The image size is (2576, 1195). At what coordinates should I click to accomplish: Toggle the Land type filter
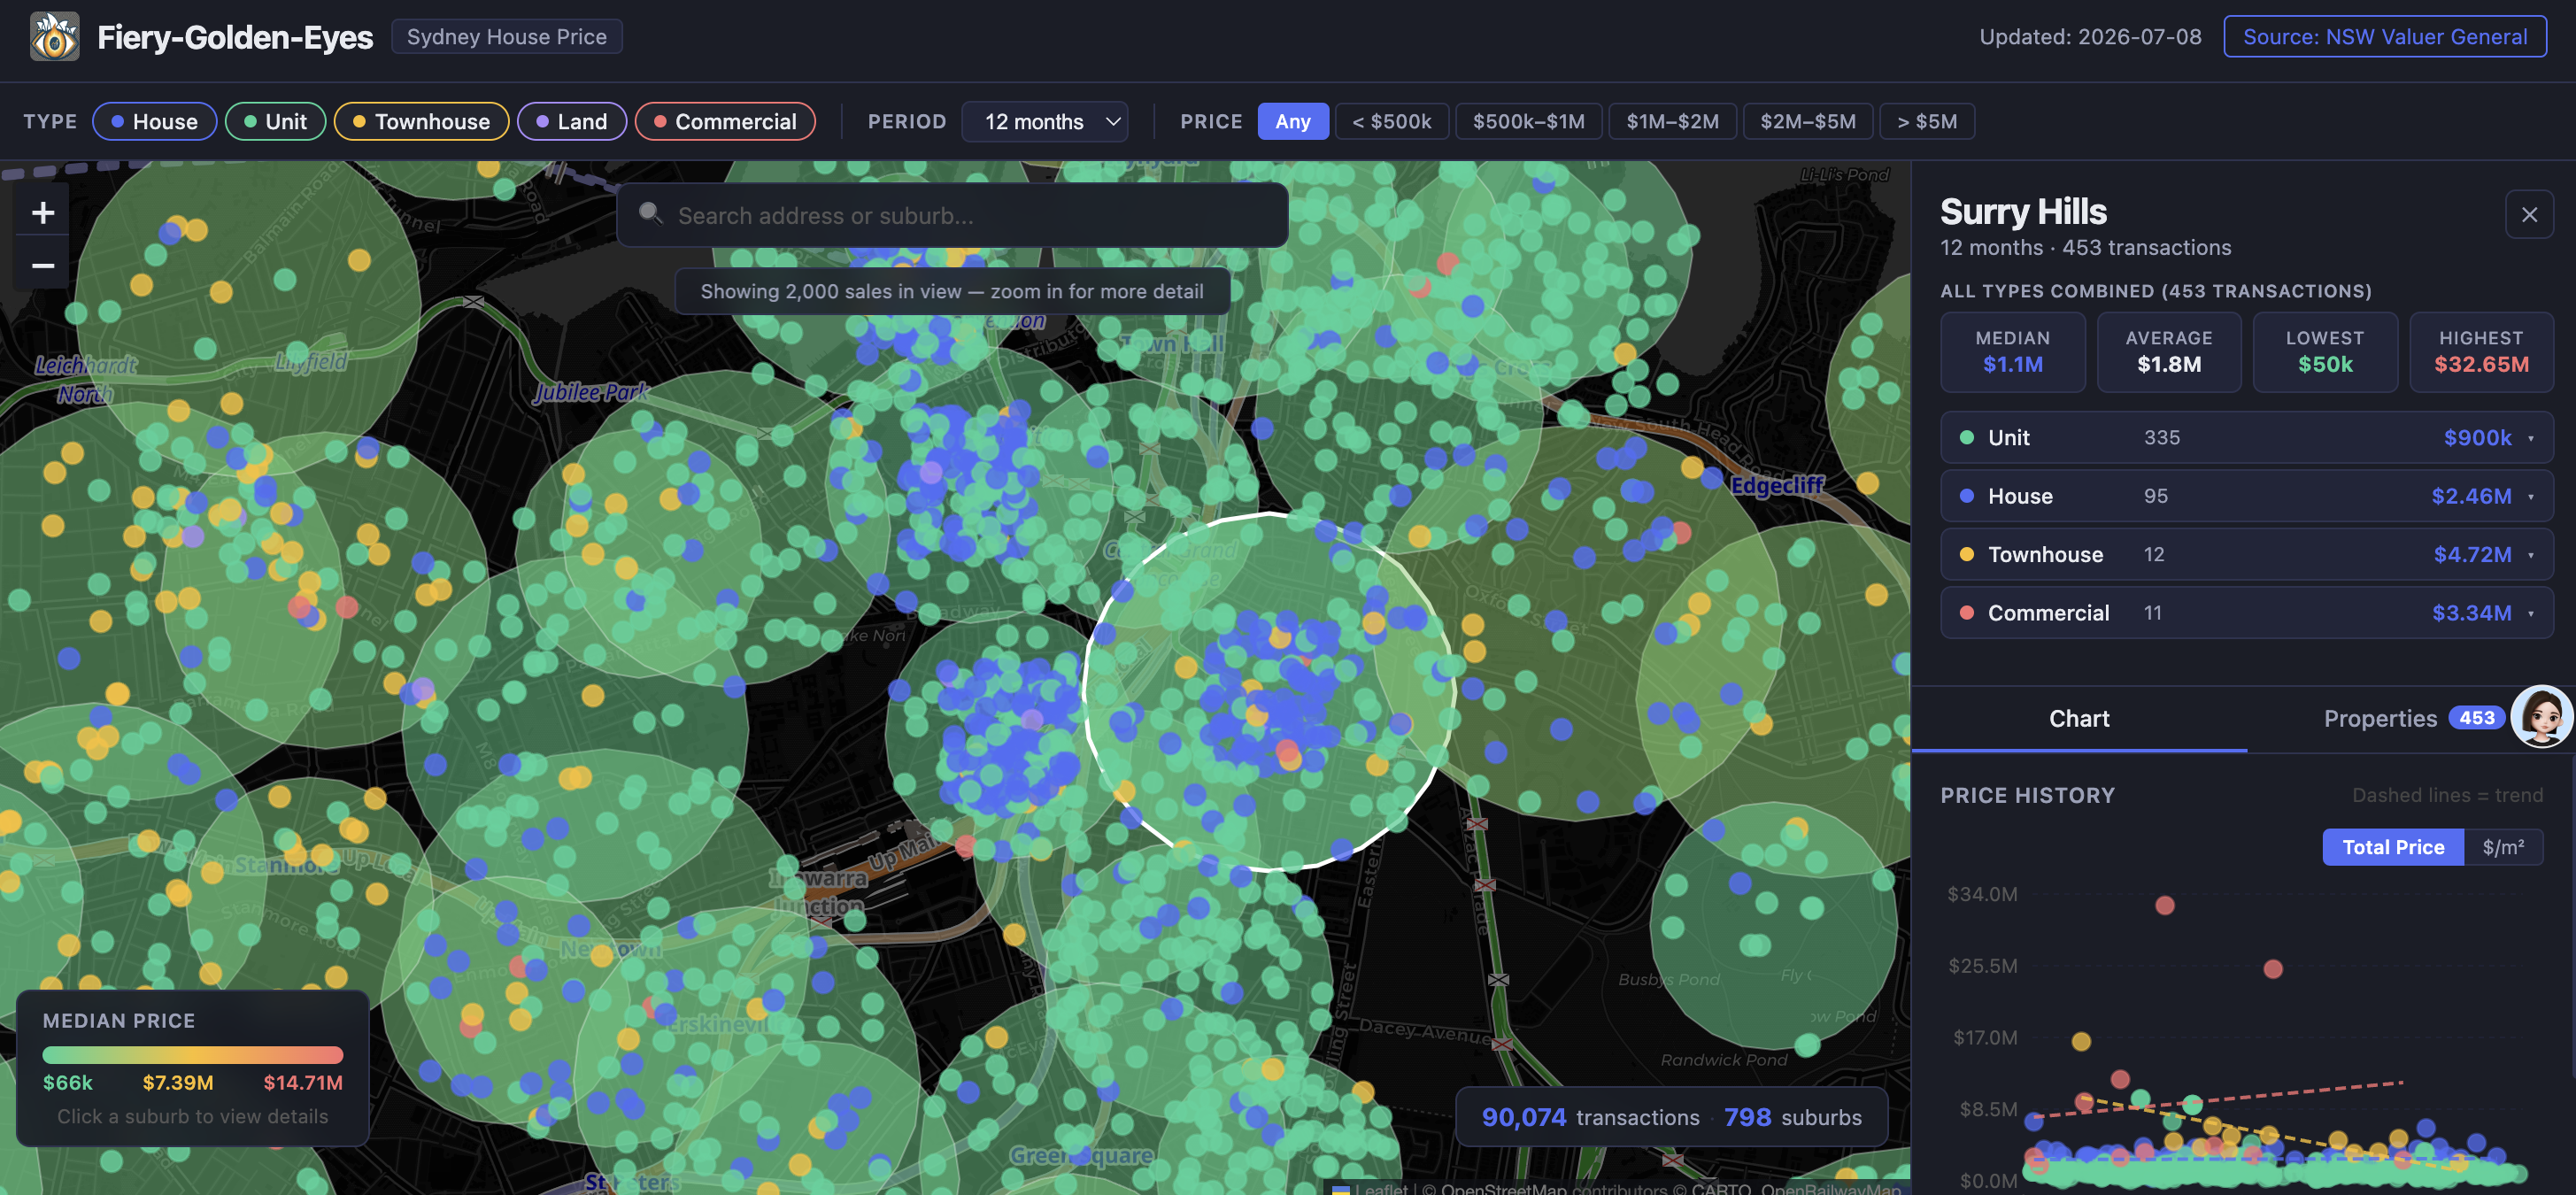(571, 121)
